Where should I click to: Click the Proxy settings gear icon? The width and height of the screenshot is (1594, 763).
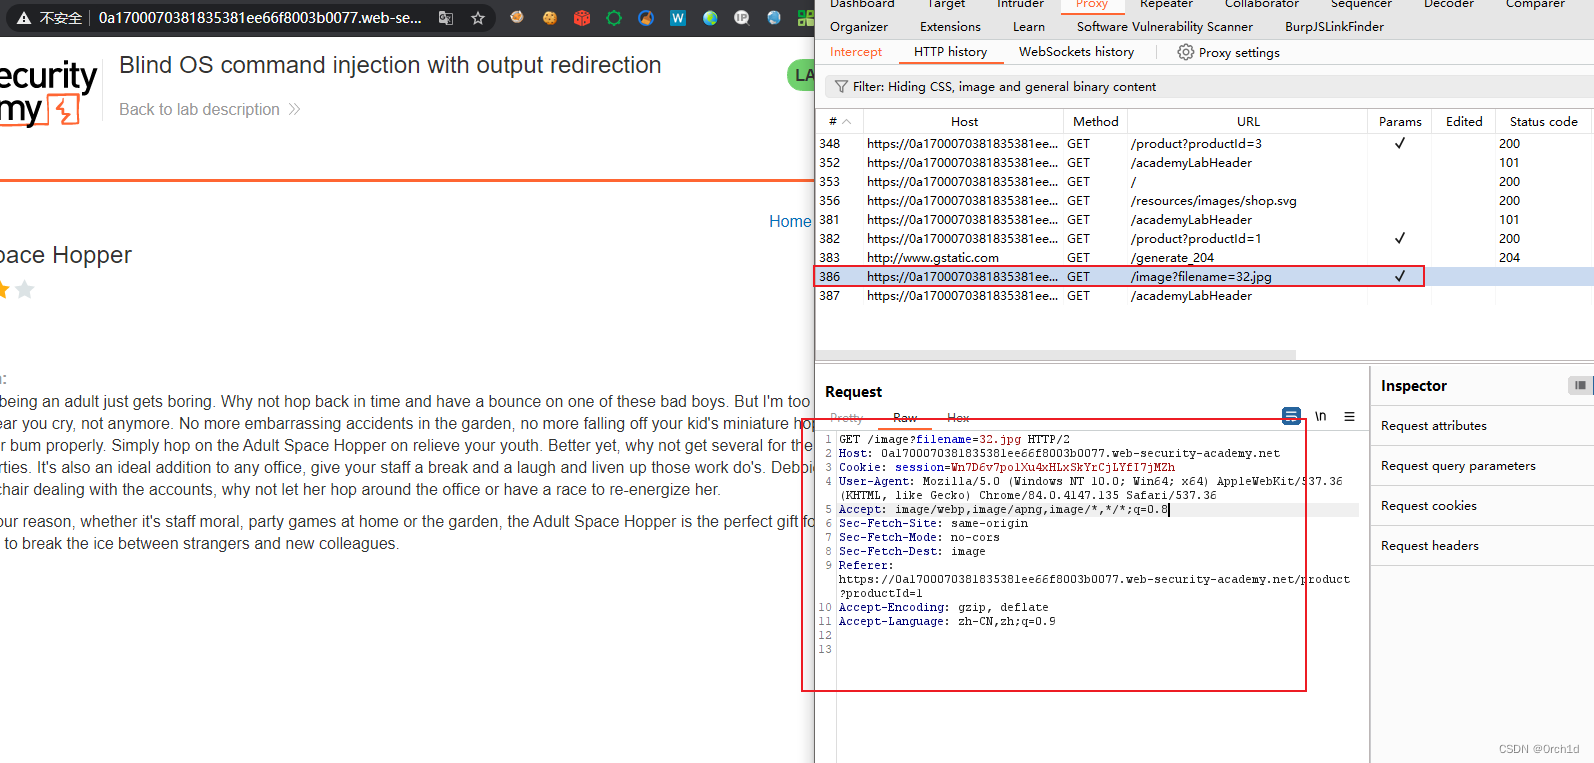click(x=1186, y=52)
